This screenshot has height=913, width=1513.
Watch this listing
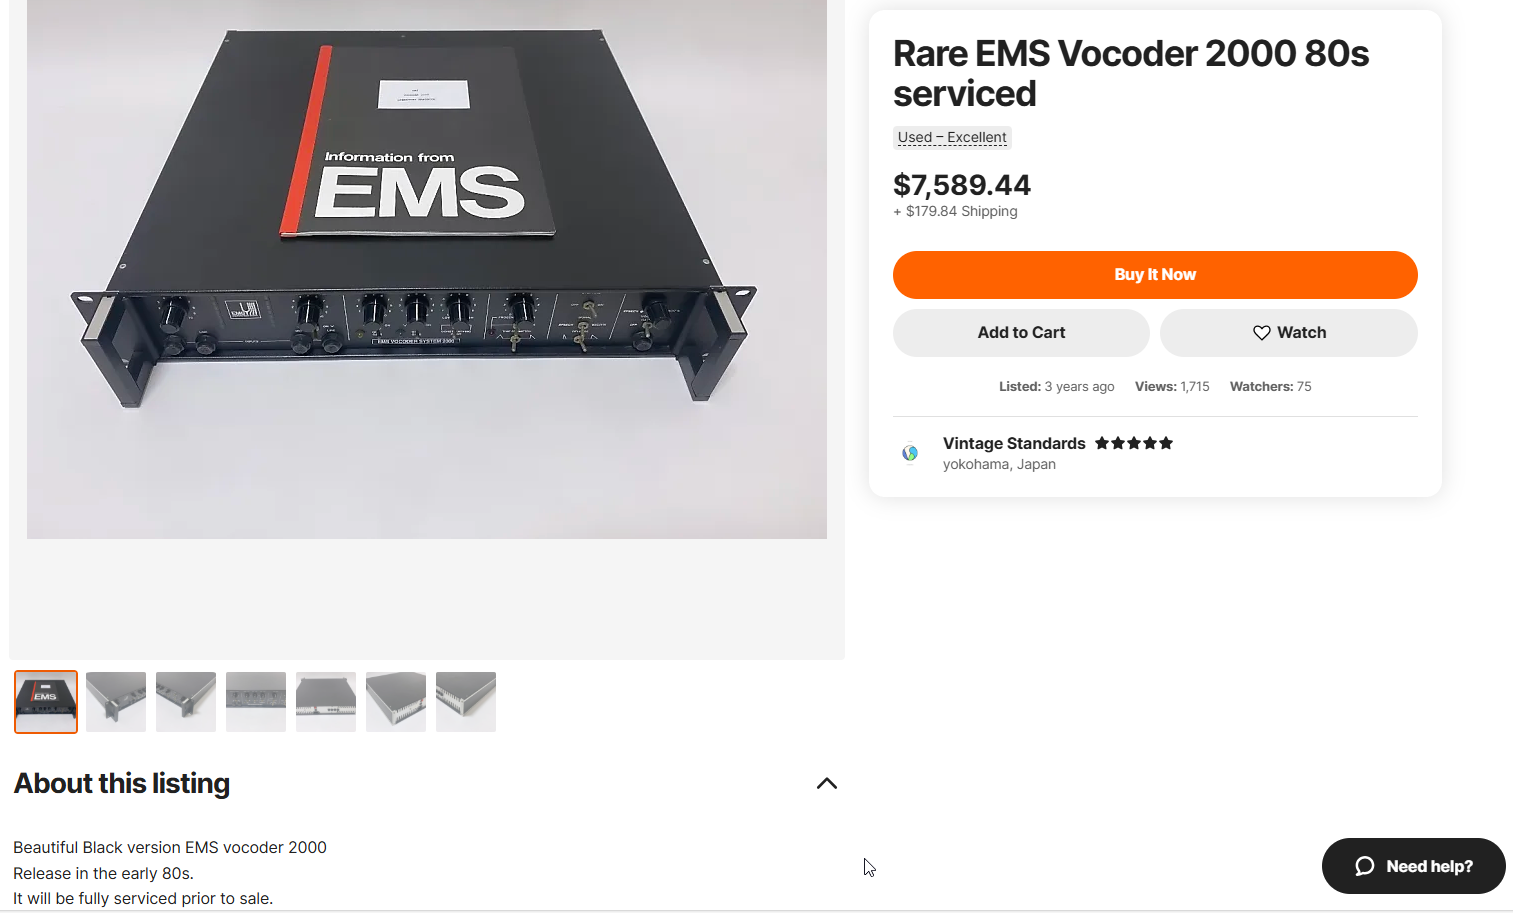pyautogui.click(x=1289, y=333)
